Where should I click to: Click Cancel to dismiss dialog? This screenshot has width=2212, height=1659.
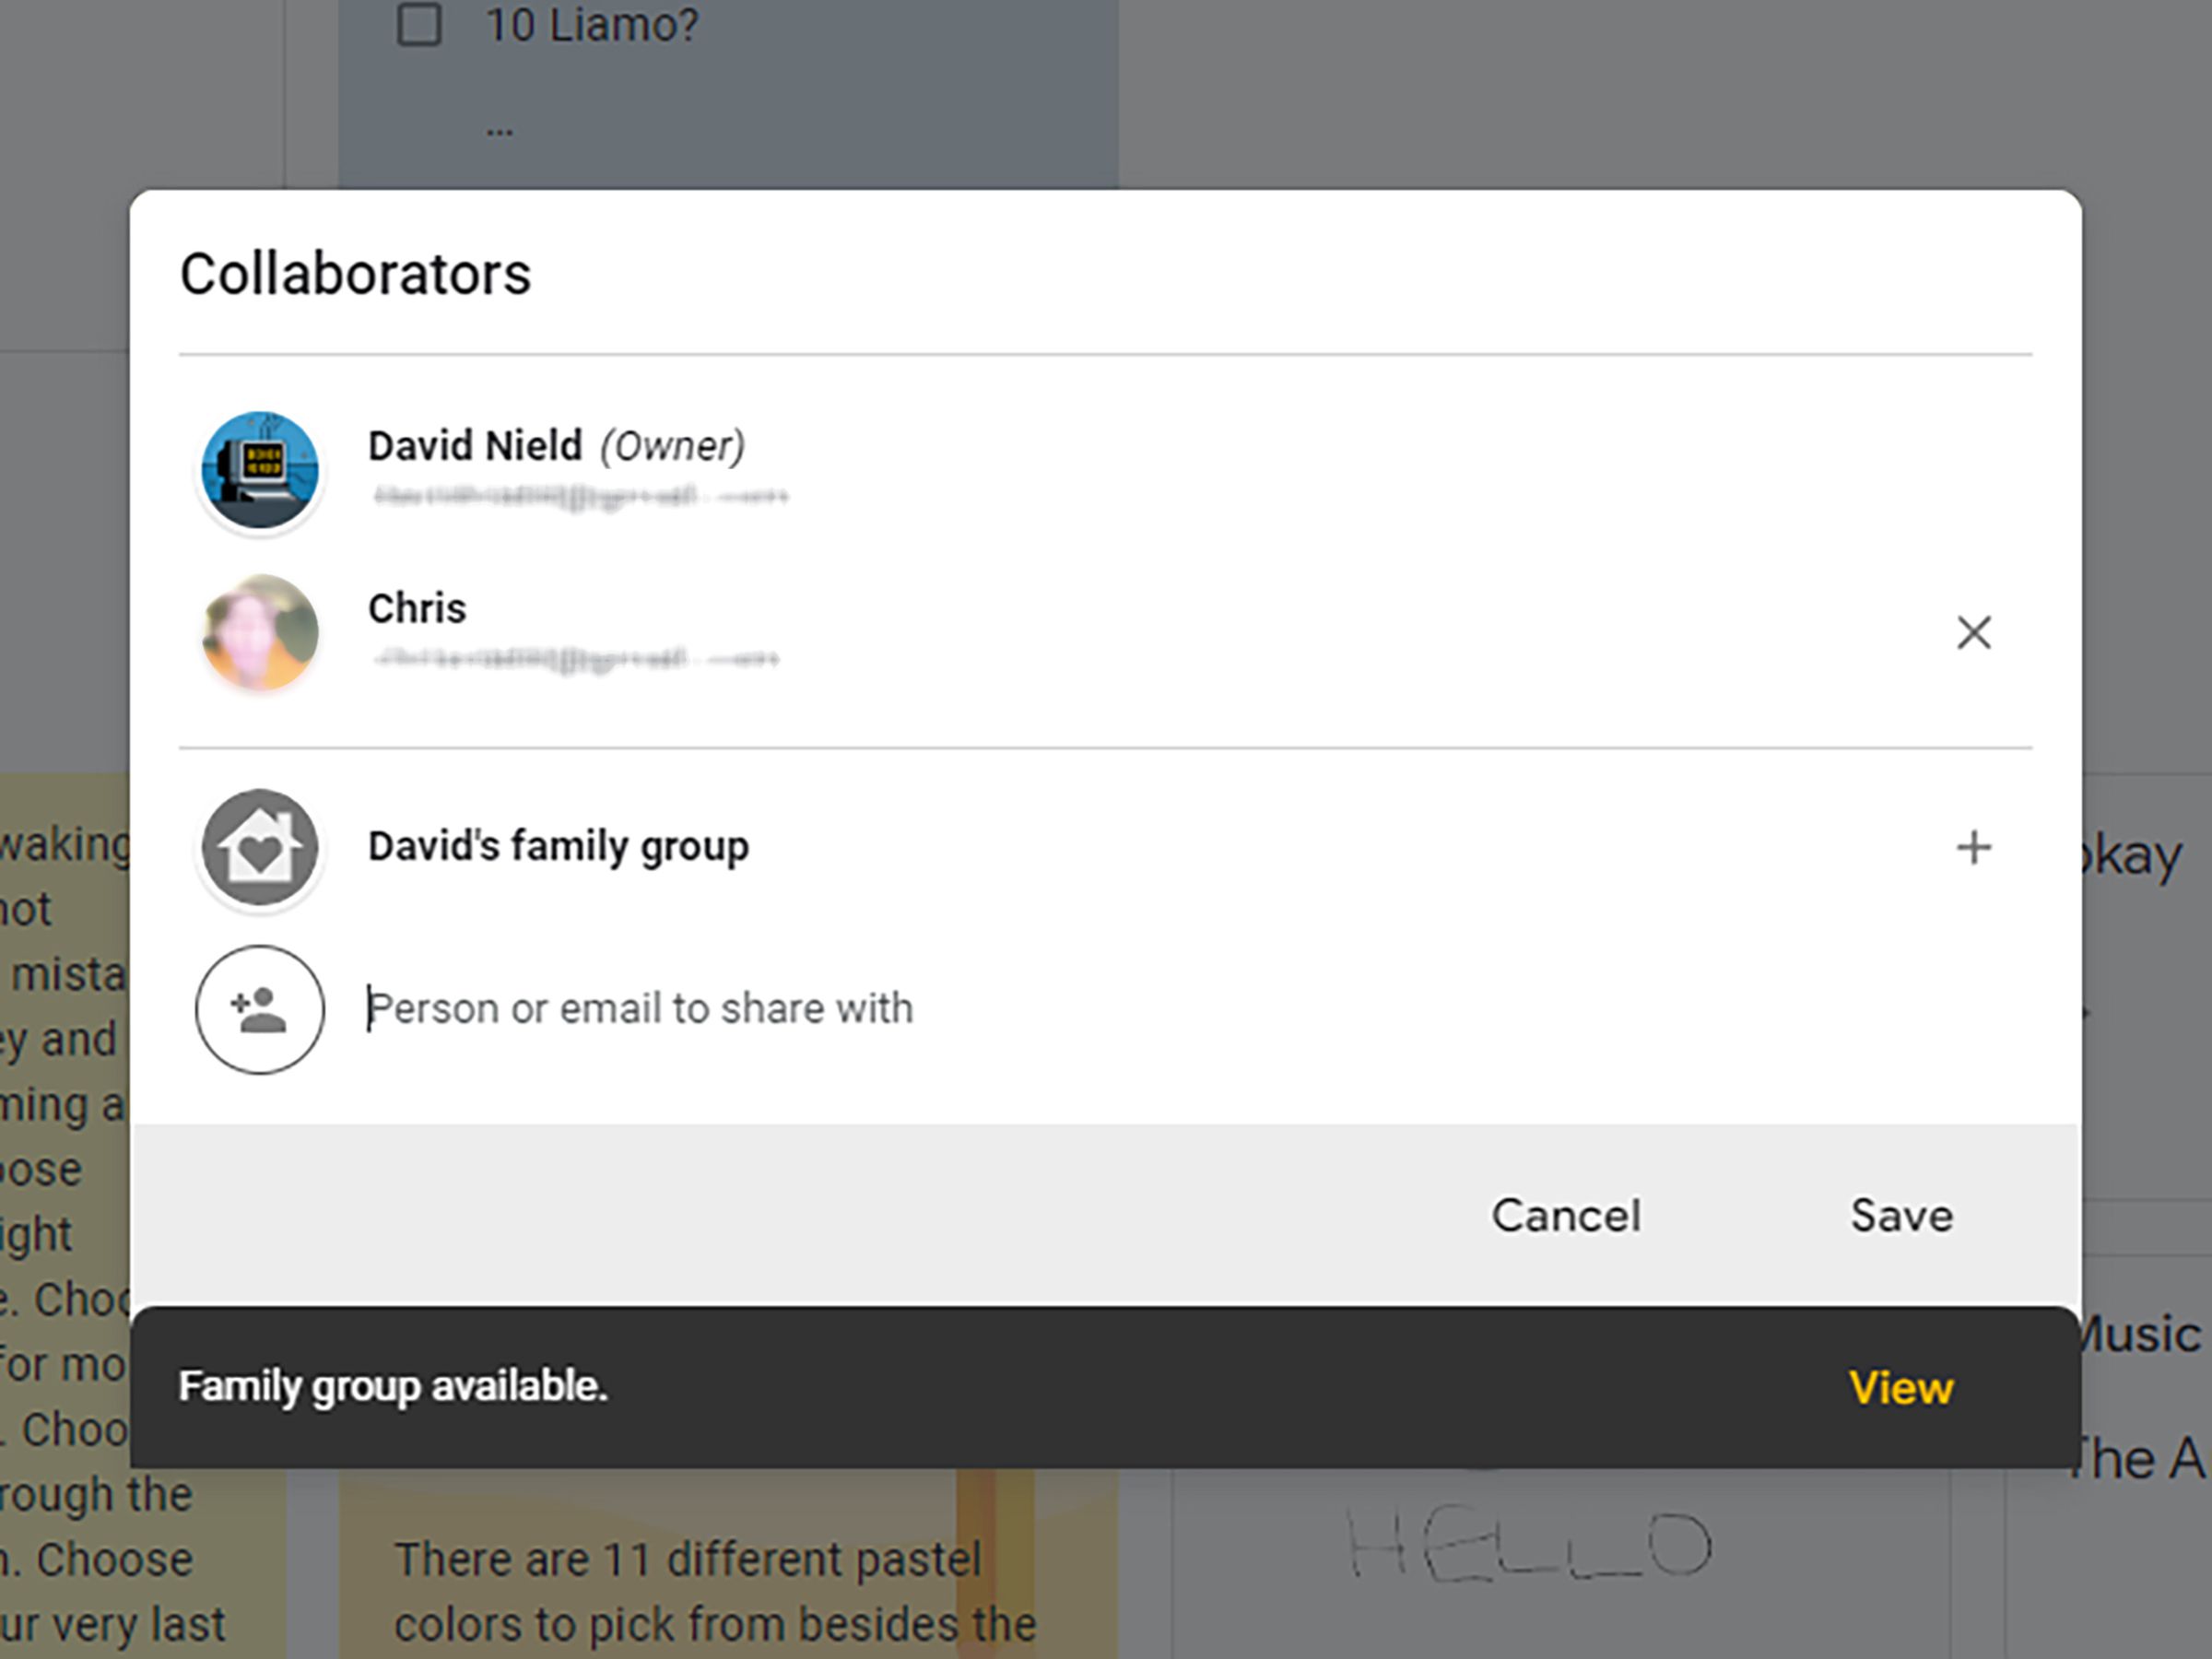(1566, 1215)
